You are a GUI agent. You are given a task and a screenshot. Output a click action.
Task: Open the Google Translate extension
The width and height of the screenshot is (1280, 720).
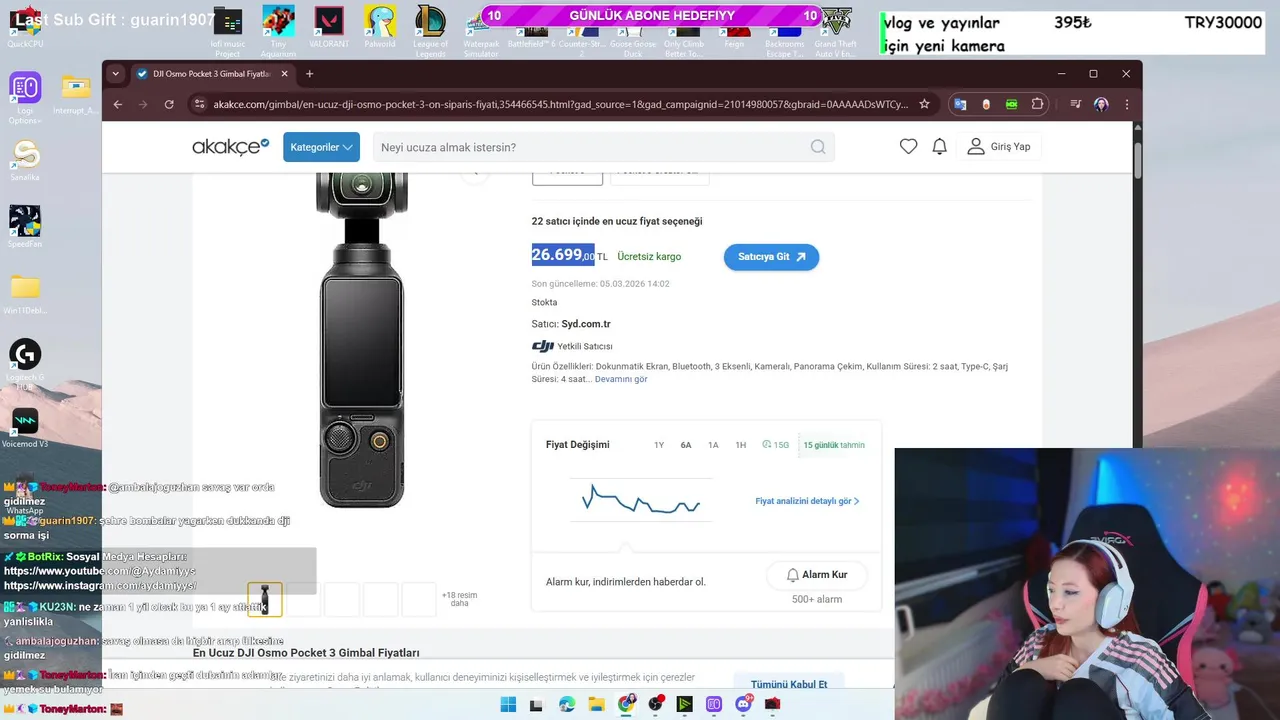click(x=960, y=104)
